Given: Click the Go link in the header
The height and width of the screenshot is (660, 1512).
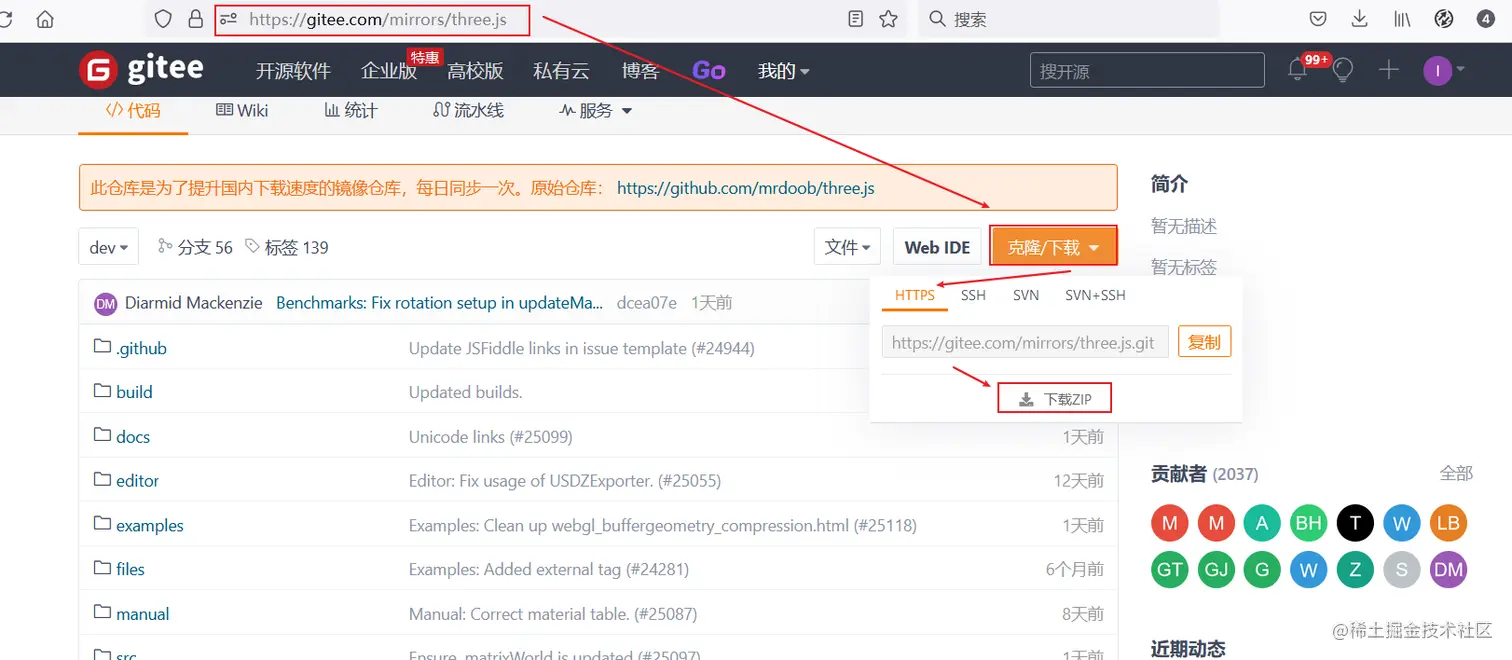Looking at the screenshot, I should click(708, 70).
